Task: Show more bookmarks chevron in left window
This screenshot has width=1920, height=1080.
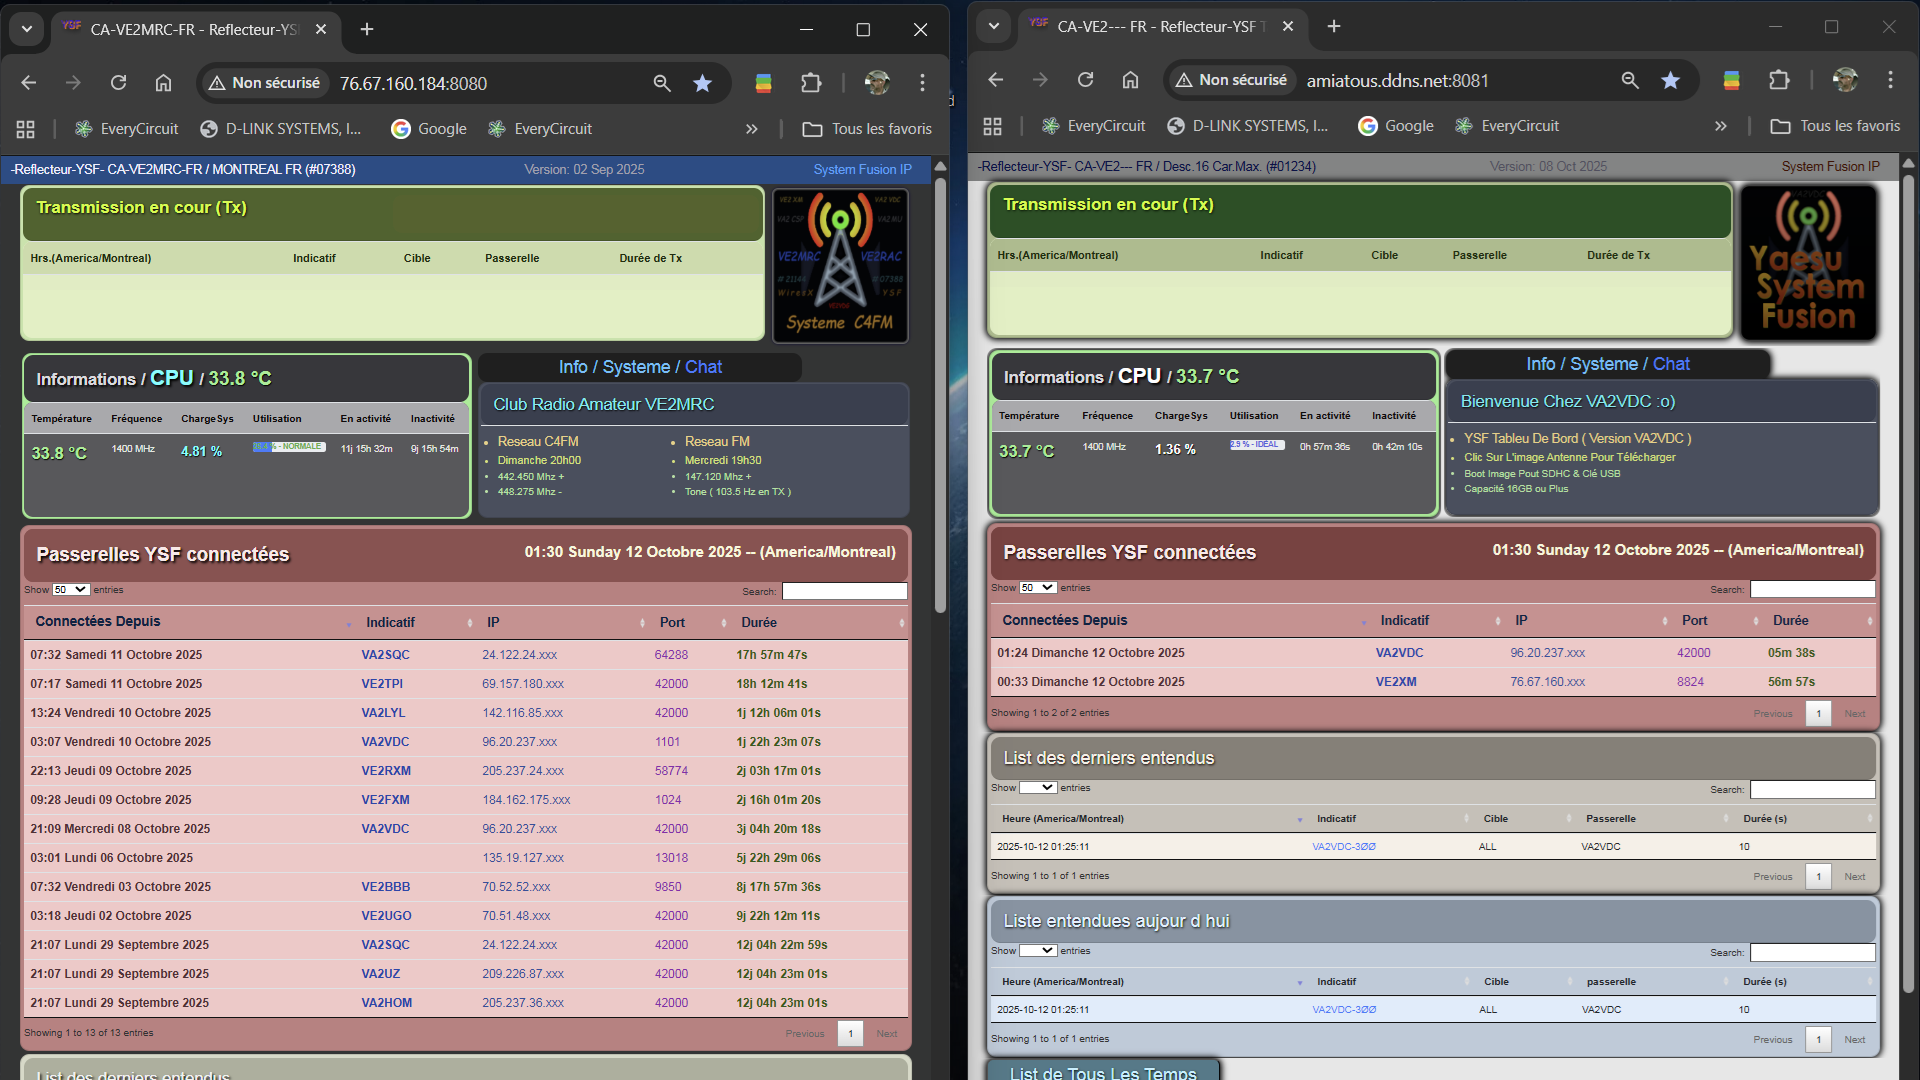Action: [x=751, y=129]
